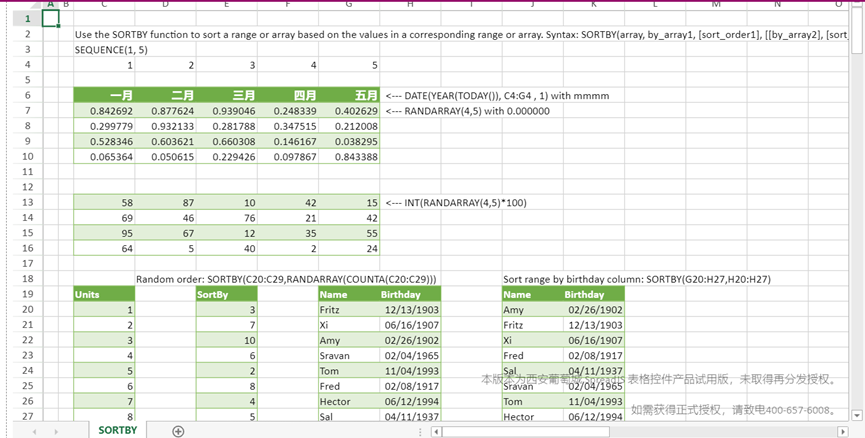Viewport: 865px width, 438px height.
Task: Click the DATE(YEAR(TODAY()) note text
Action: pos(497,95)
